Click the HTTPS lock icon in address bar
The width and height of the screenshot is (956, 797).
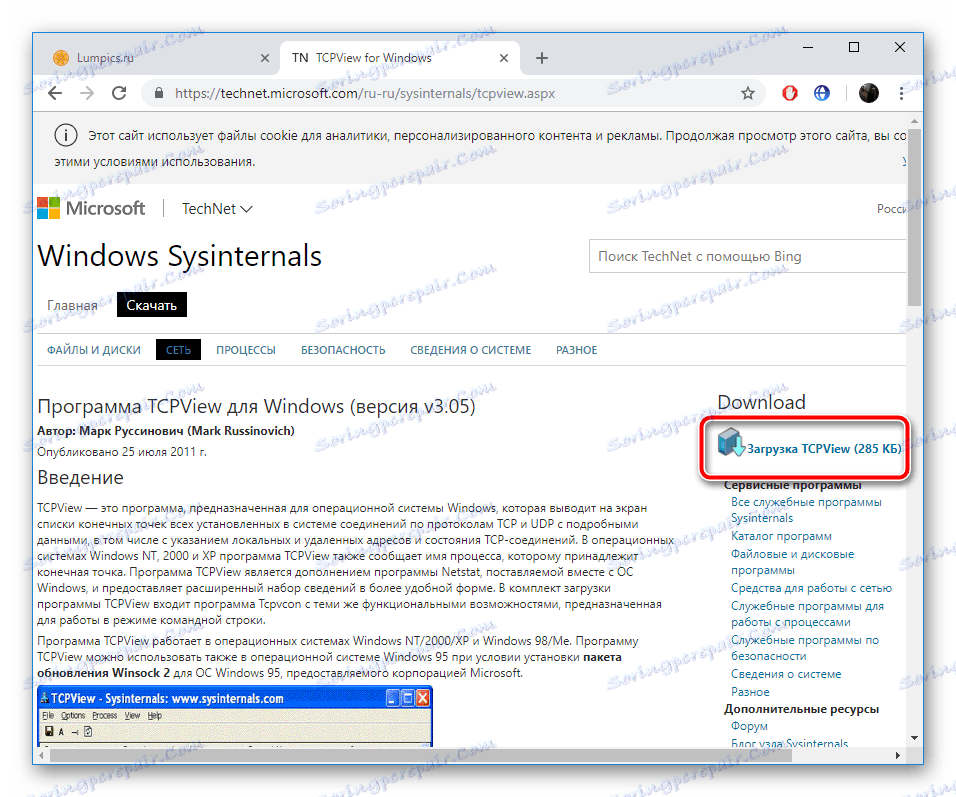pyautogui.click(x=158, y=93)
